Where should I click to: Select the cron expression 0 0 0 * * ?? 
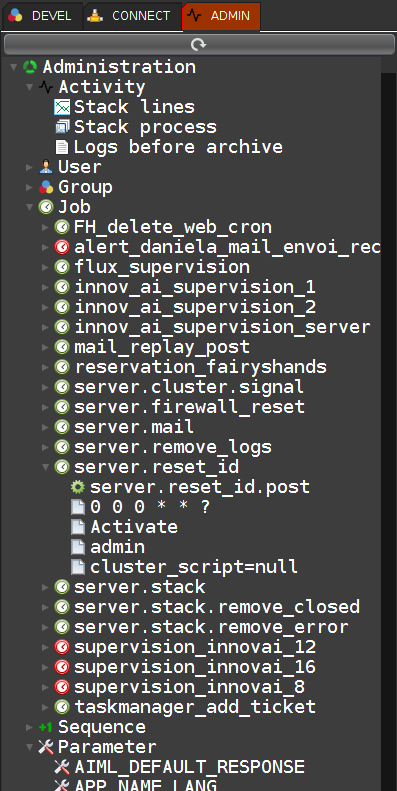click(150, 507)
